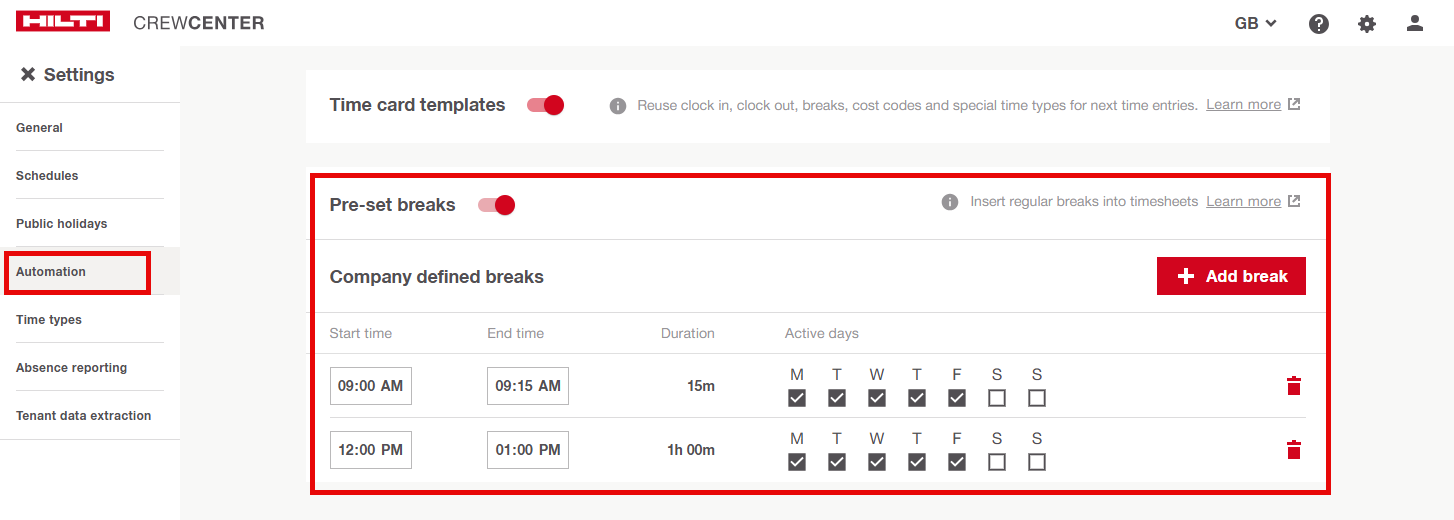Open the 01:00 PM end time picker
This screenshot has width=1454, height=520.
pos(528,450)
